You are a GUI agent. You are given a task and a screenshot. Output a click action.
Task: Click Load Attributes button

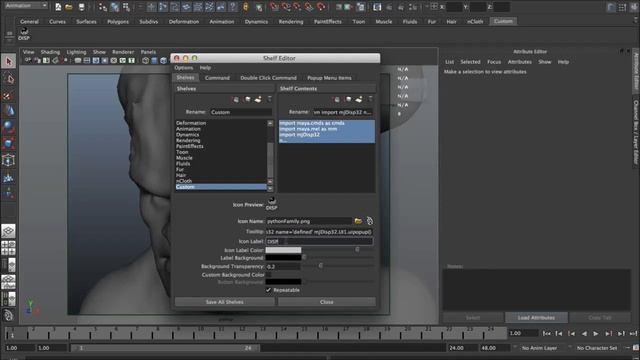click(536, 317)
